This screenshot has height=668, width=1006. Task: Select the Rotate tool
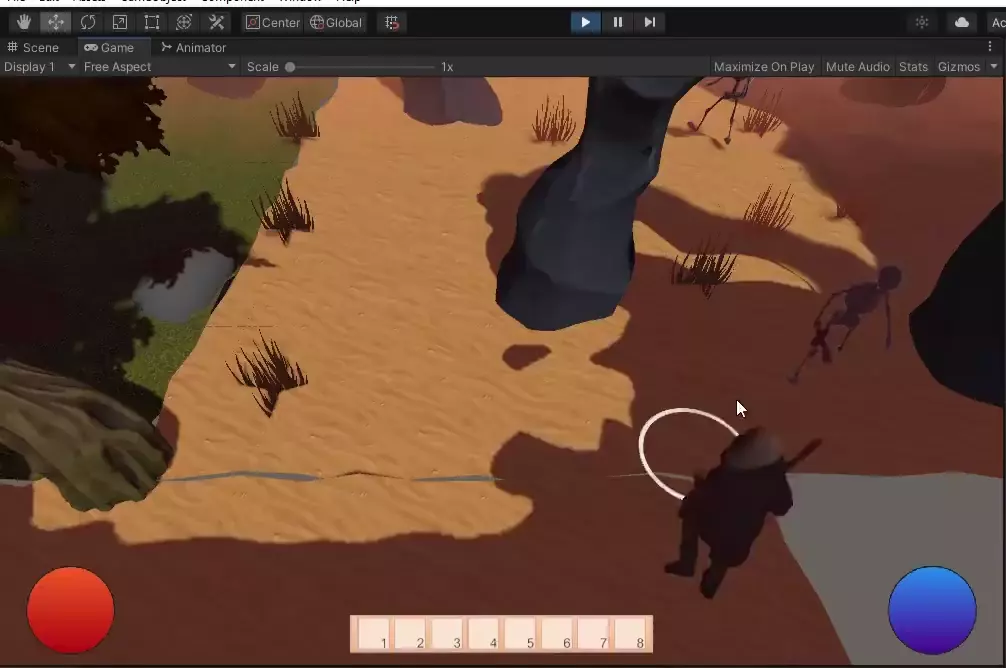88,22
